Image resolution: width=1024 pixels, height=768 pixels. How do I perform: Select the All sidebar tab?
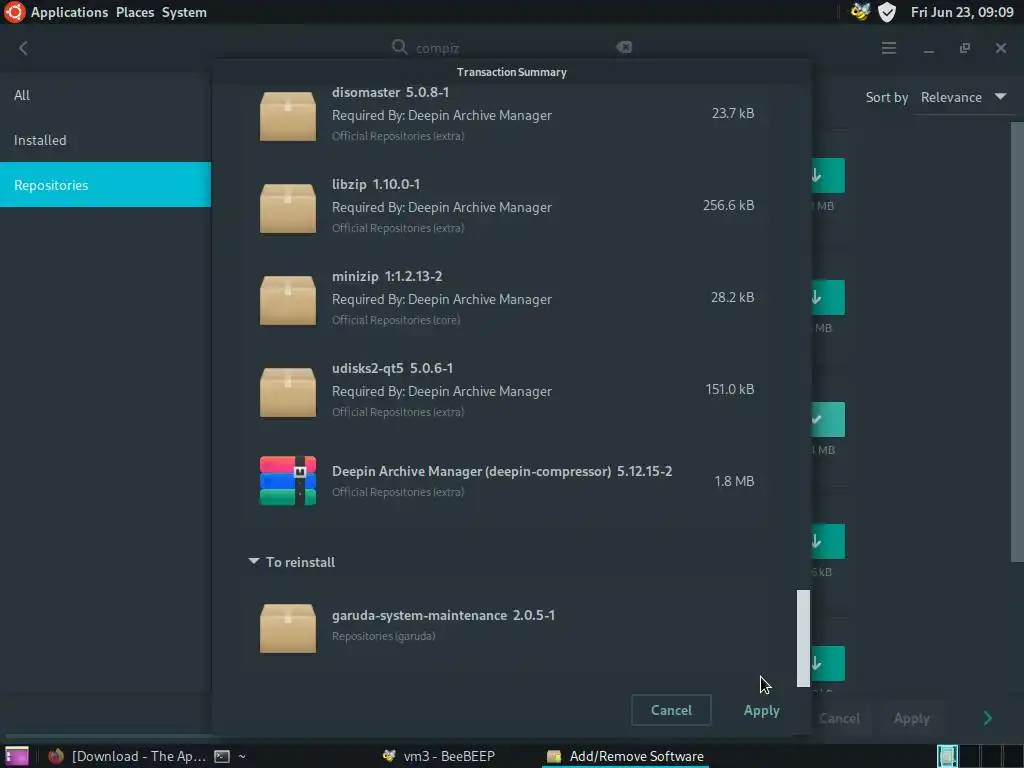pos(105,95)
